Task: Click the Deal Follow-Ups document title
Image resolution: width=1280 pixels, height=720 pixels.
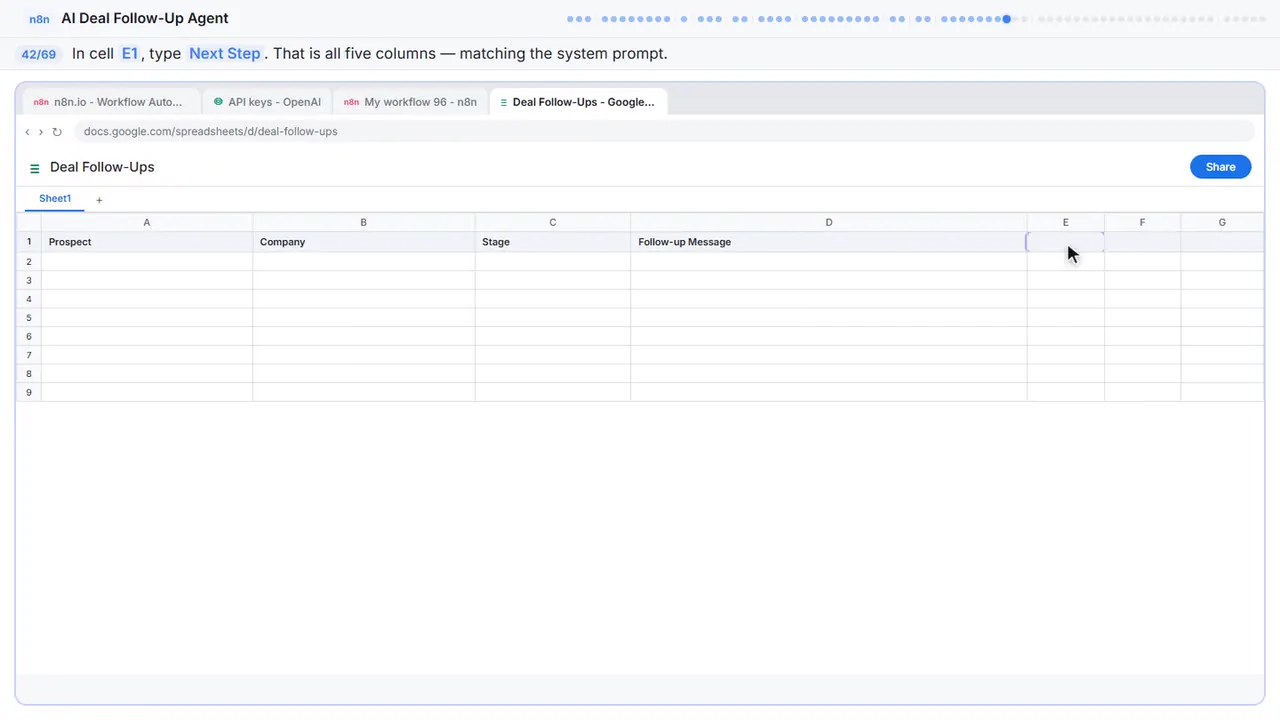Action: pyautogui.click(x=102, y=167)
